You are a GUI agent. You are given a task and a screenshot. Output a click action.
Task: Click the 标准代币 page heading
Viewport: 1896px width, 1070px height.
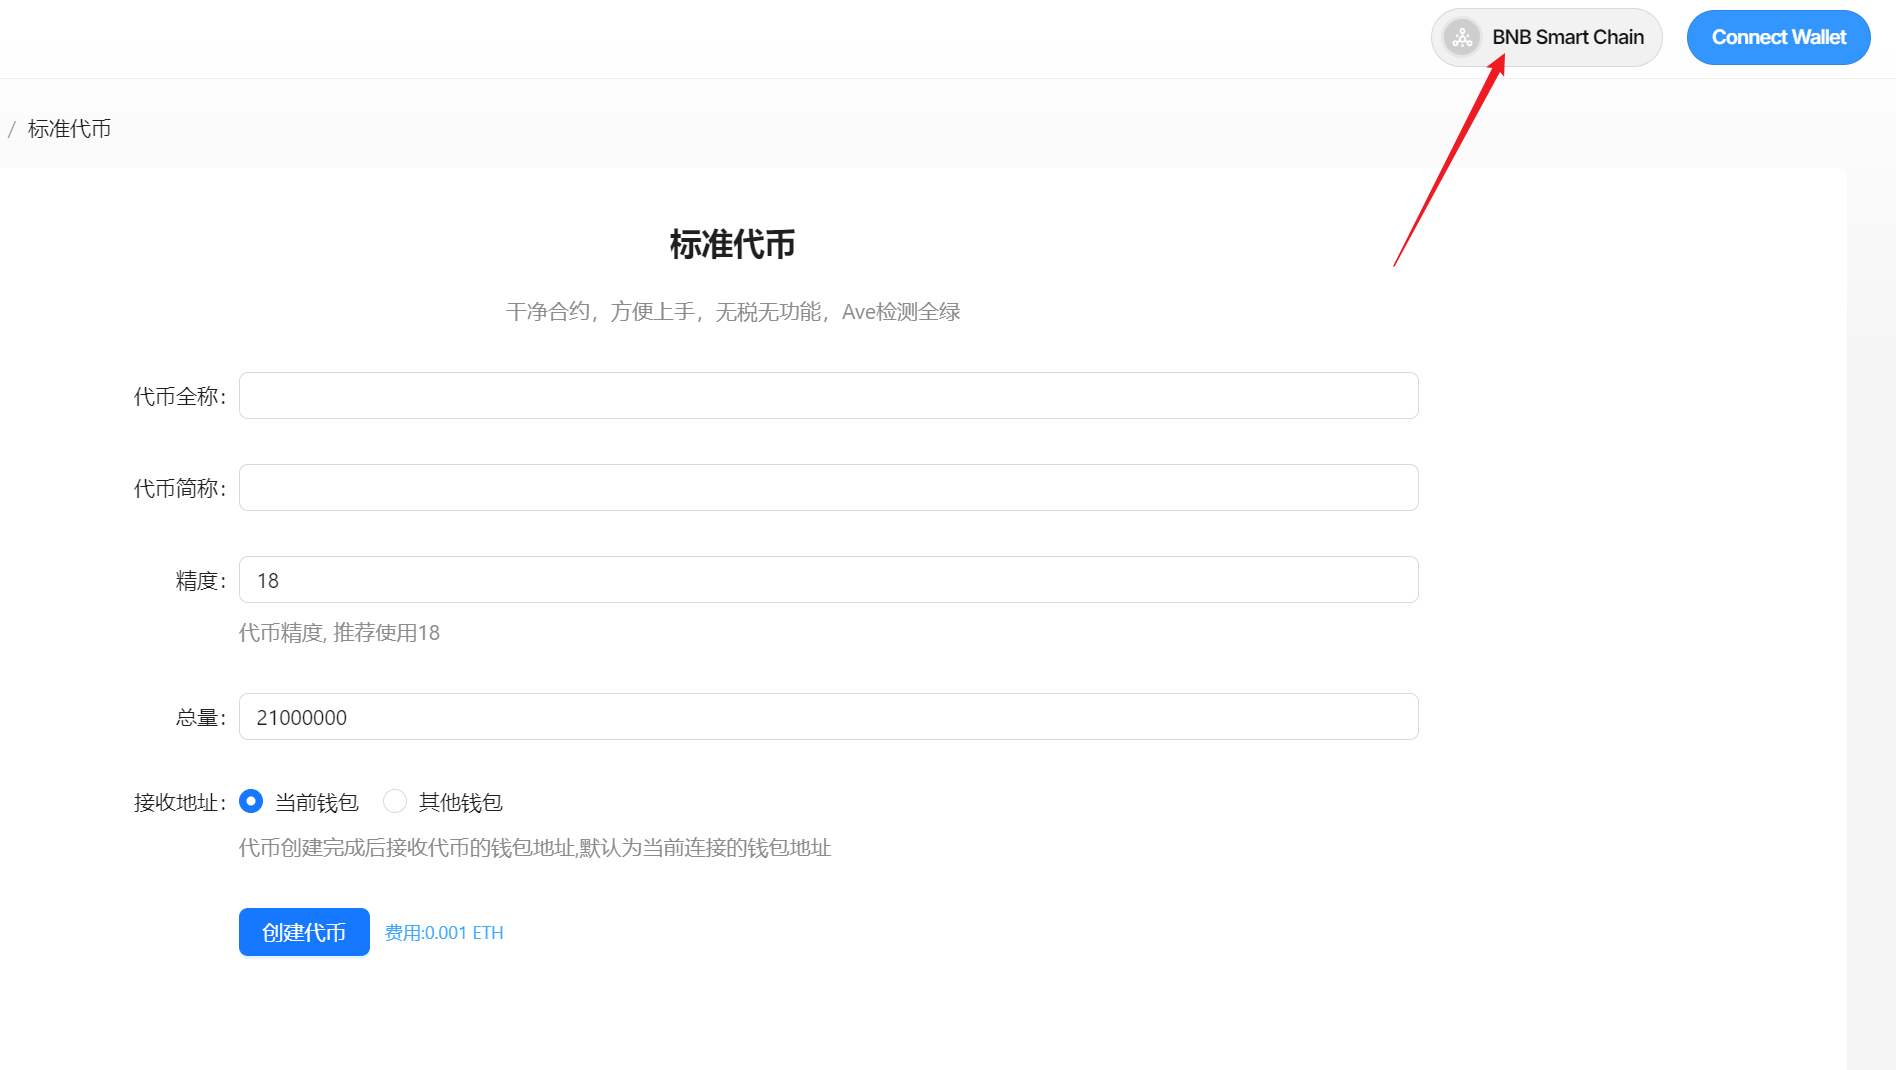[732, 245]
